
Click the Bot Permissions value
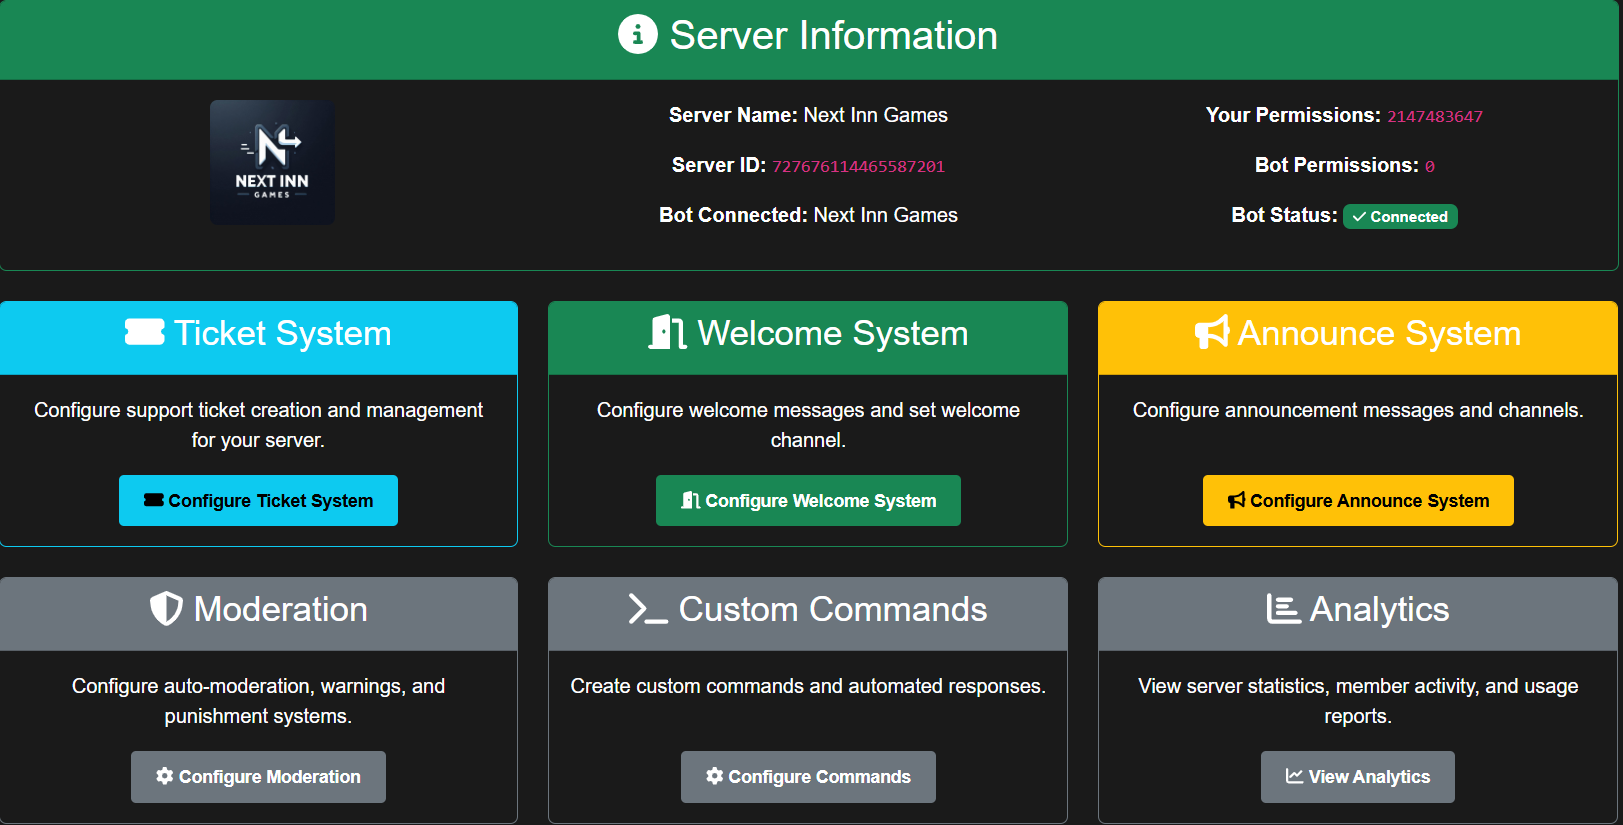pyautogui.click(x=1429, y=167)
